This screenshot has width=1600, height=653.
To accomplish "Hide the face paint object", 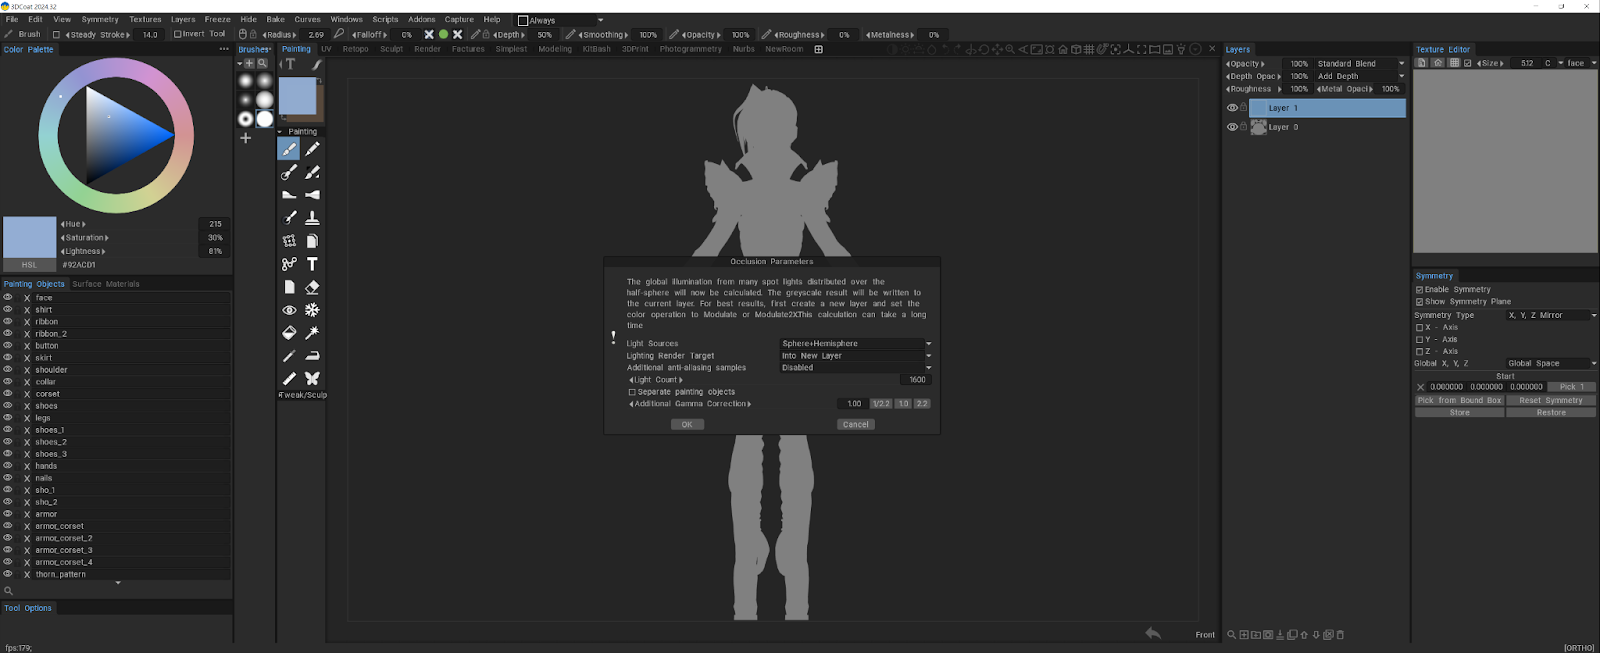I will pyautogui.click(x=7, y=298).
